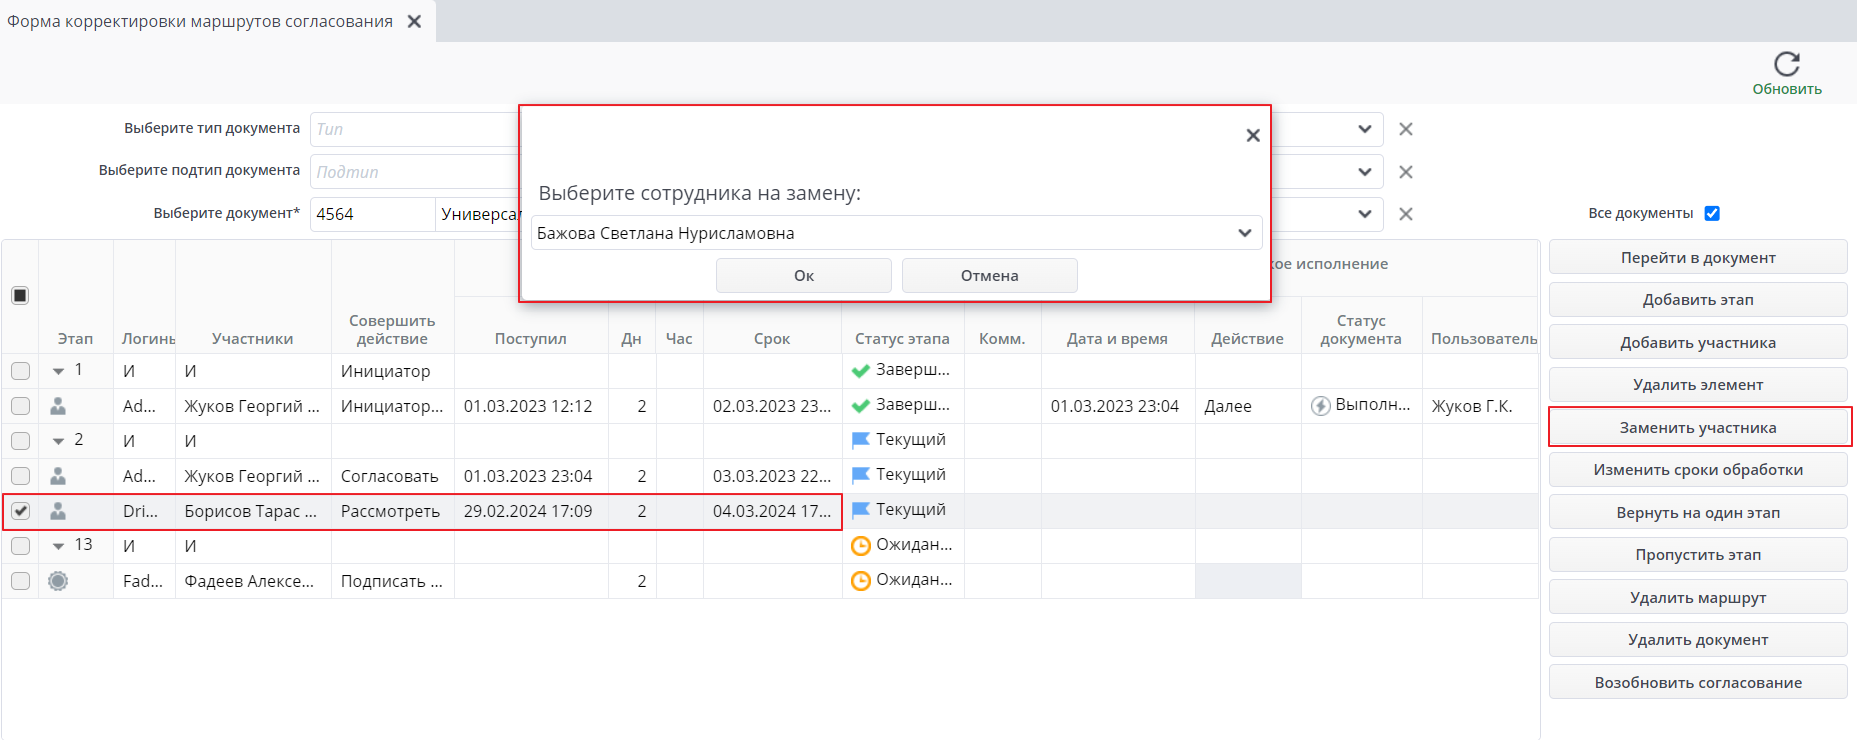The width and height of the screenshot is (1857, 740).
Task: Click the Отмена button in dialog
Action: (x=989, y=276)
